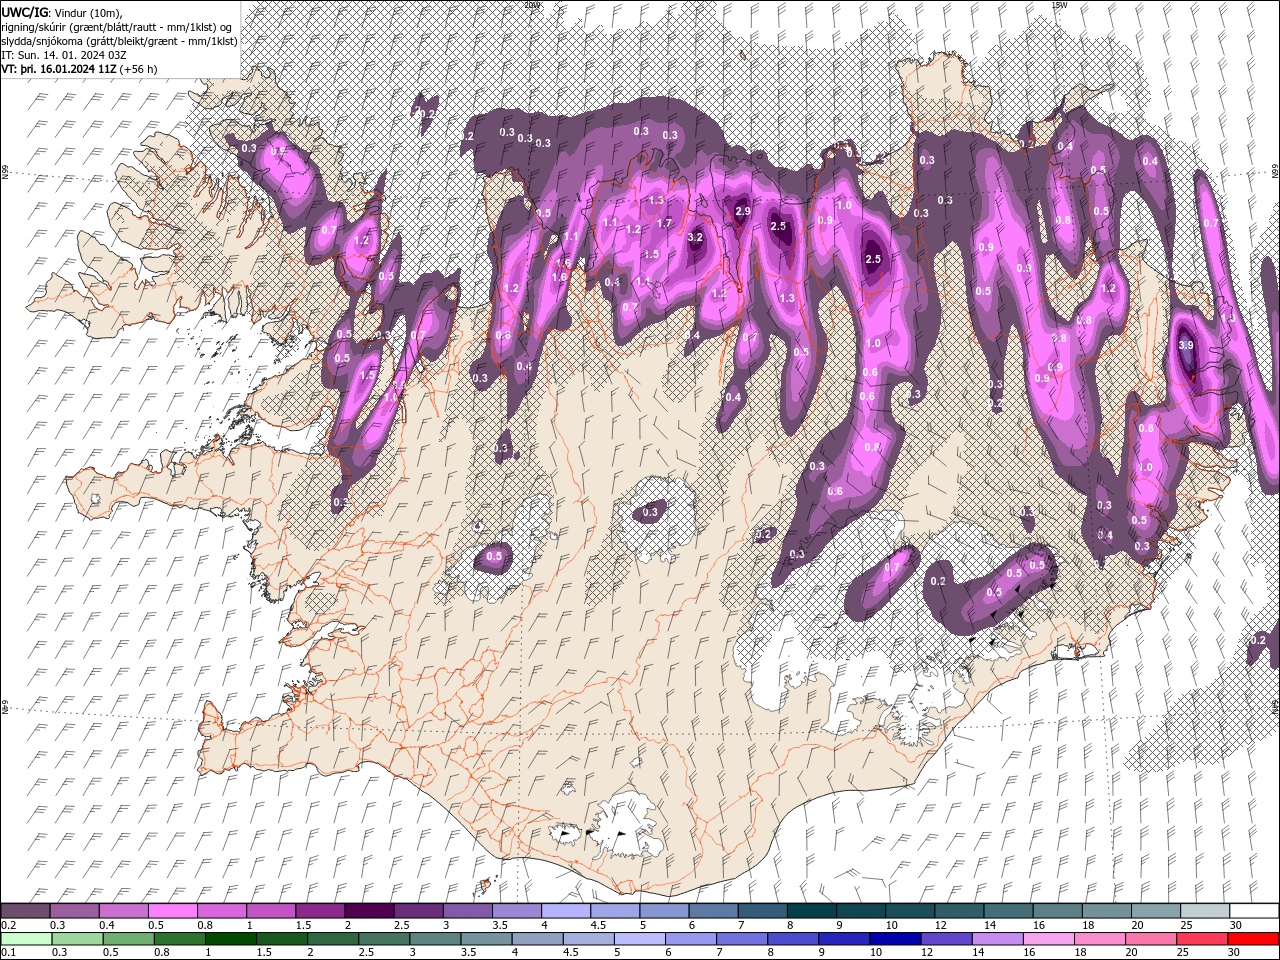1280x960 pixels.
Task: Click the 'IT: Sun. 14. 01. 2024 03Z' initialization time
Action: point(63,55)
